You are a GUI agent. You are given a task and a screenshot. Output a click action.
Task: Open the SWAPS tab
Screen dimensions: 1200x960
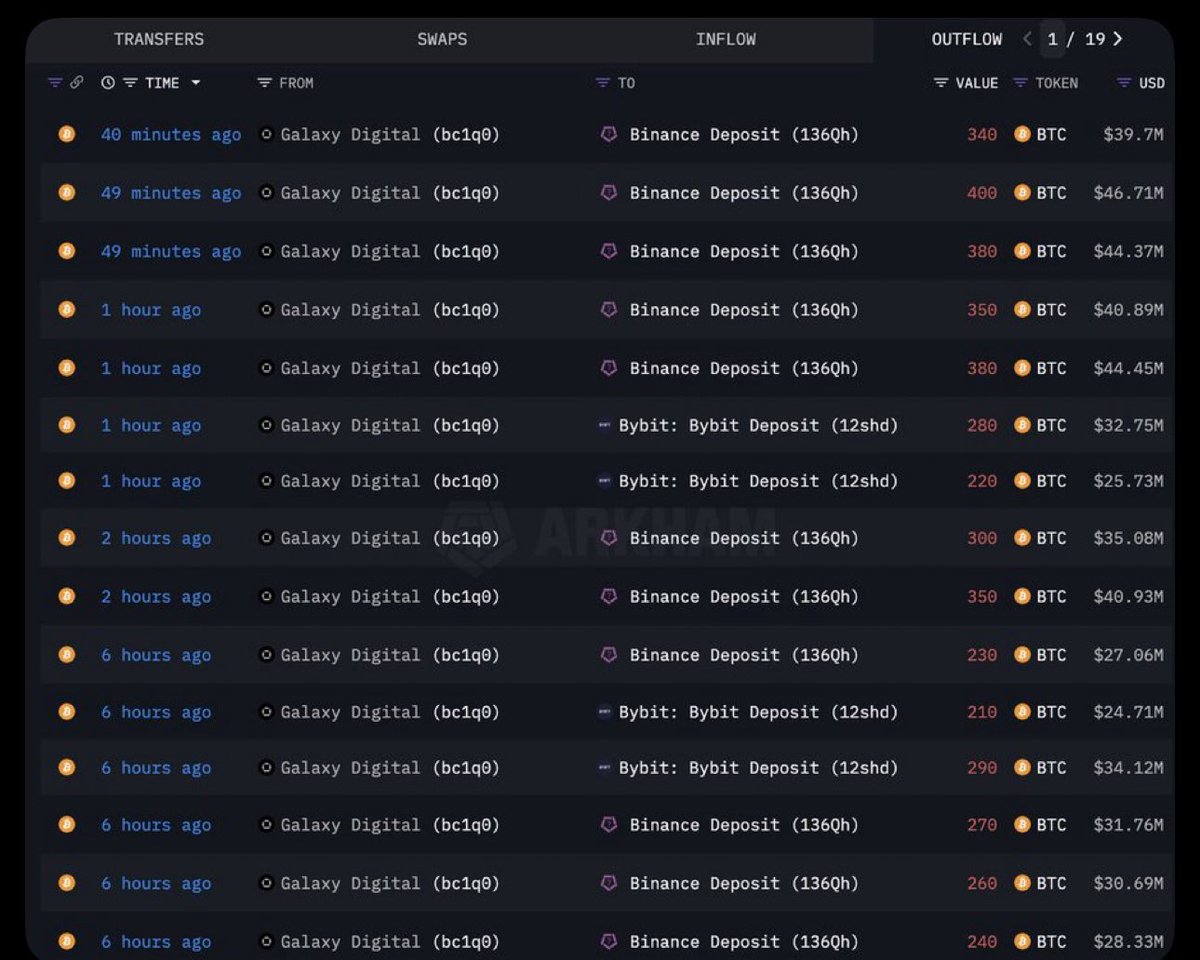tap(442, 39)
